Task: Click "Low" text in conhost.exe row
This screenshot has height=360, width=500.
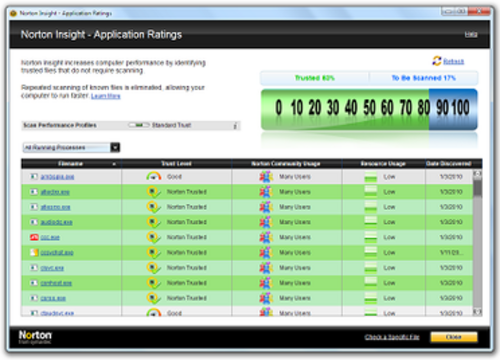Action: point(389,283)
